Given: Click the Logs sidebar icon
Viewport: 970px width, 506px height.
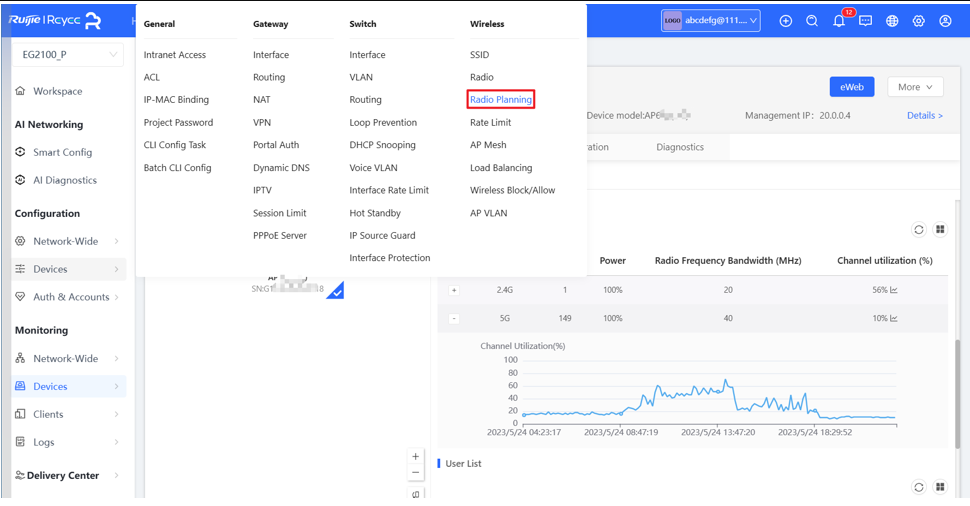Looking at the screenshot, I should (20, 442).
